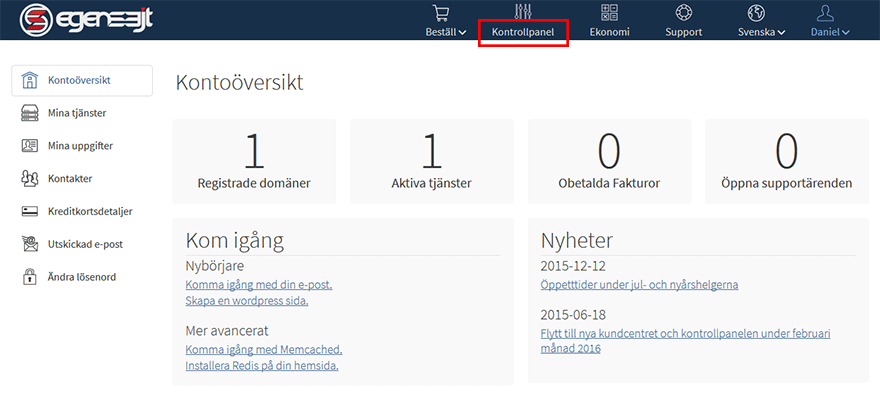
Task: Click the date '2015-06-18'
Action: (574, 315)
